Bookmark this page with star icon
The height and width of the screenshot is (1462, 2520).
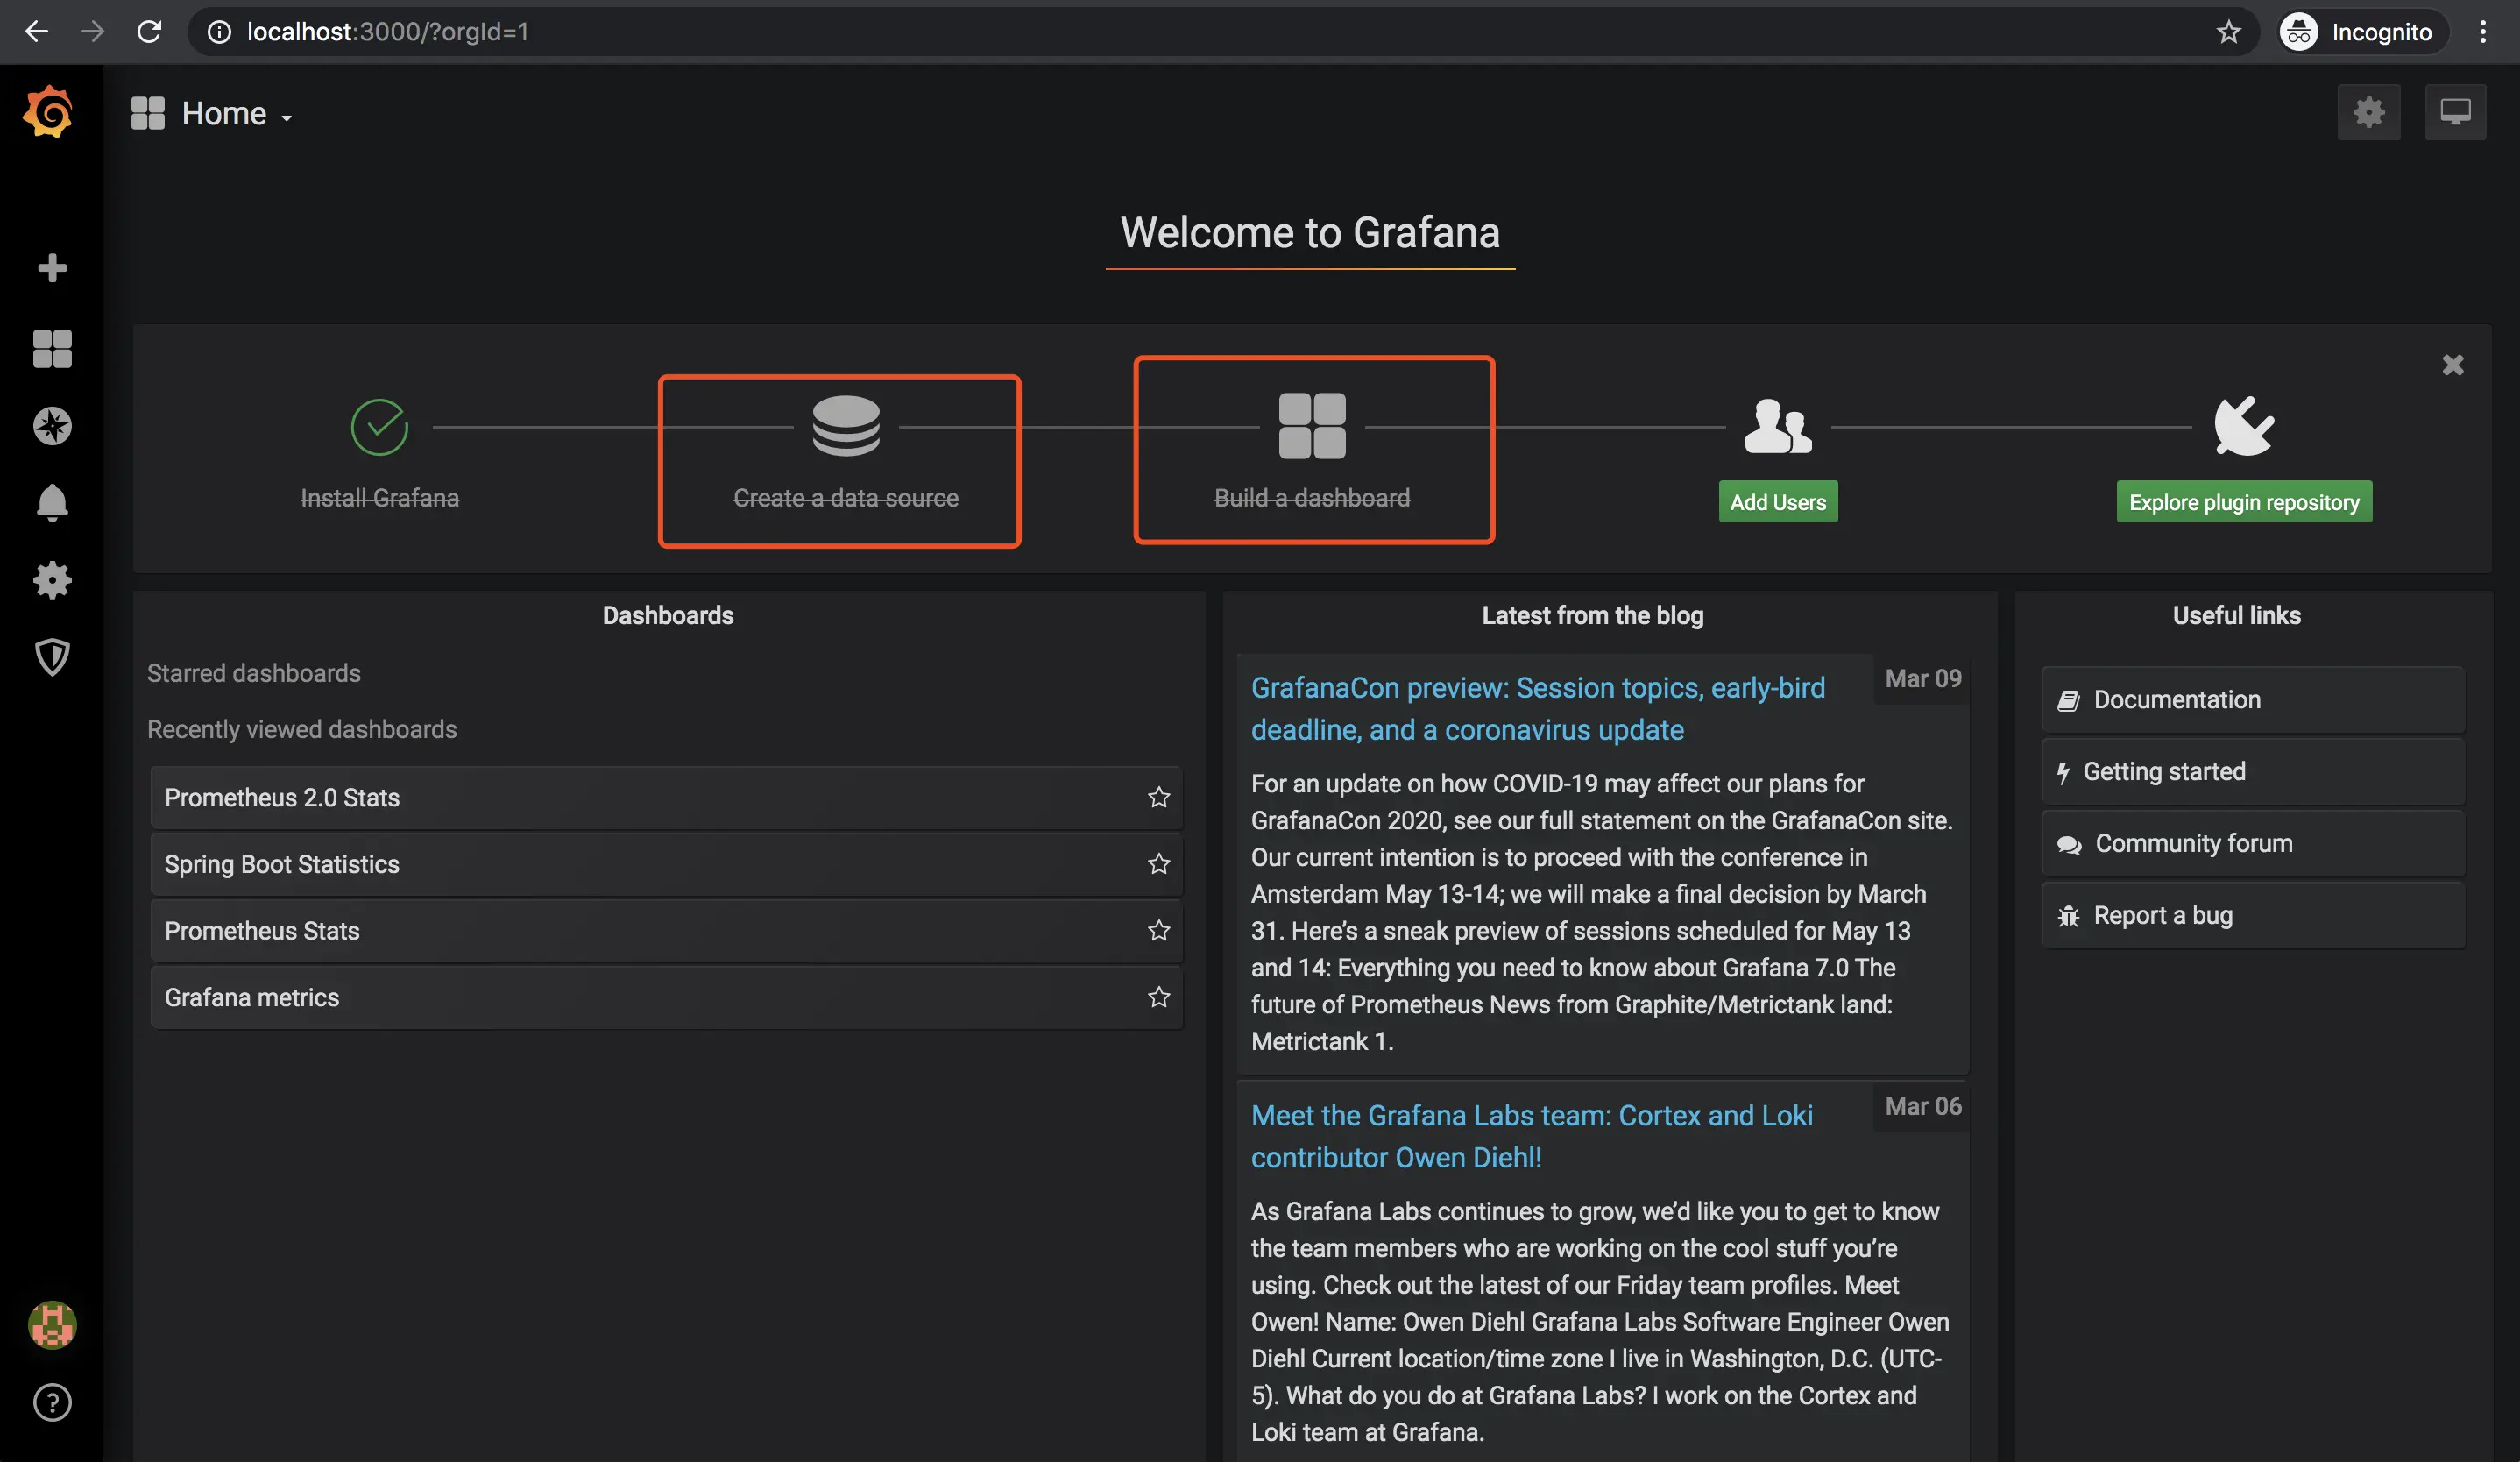[x=2229, y=32]
